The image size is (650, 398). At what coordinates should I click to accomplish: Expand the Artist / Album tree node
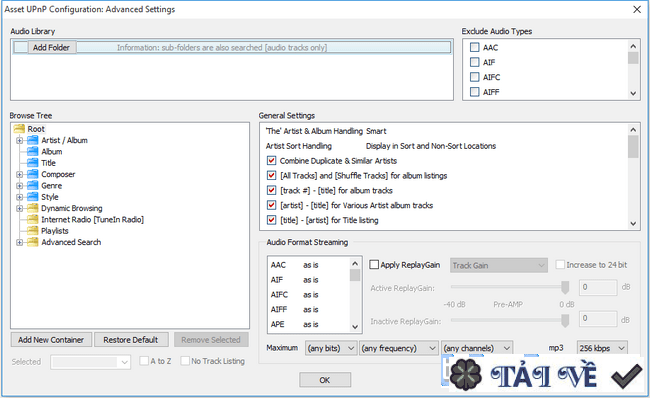[x=19, y=141]
